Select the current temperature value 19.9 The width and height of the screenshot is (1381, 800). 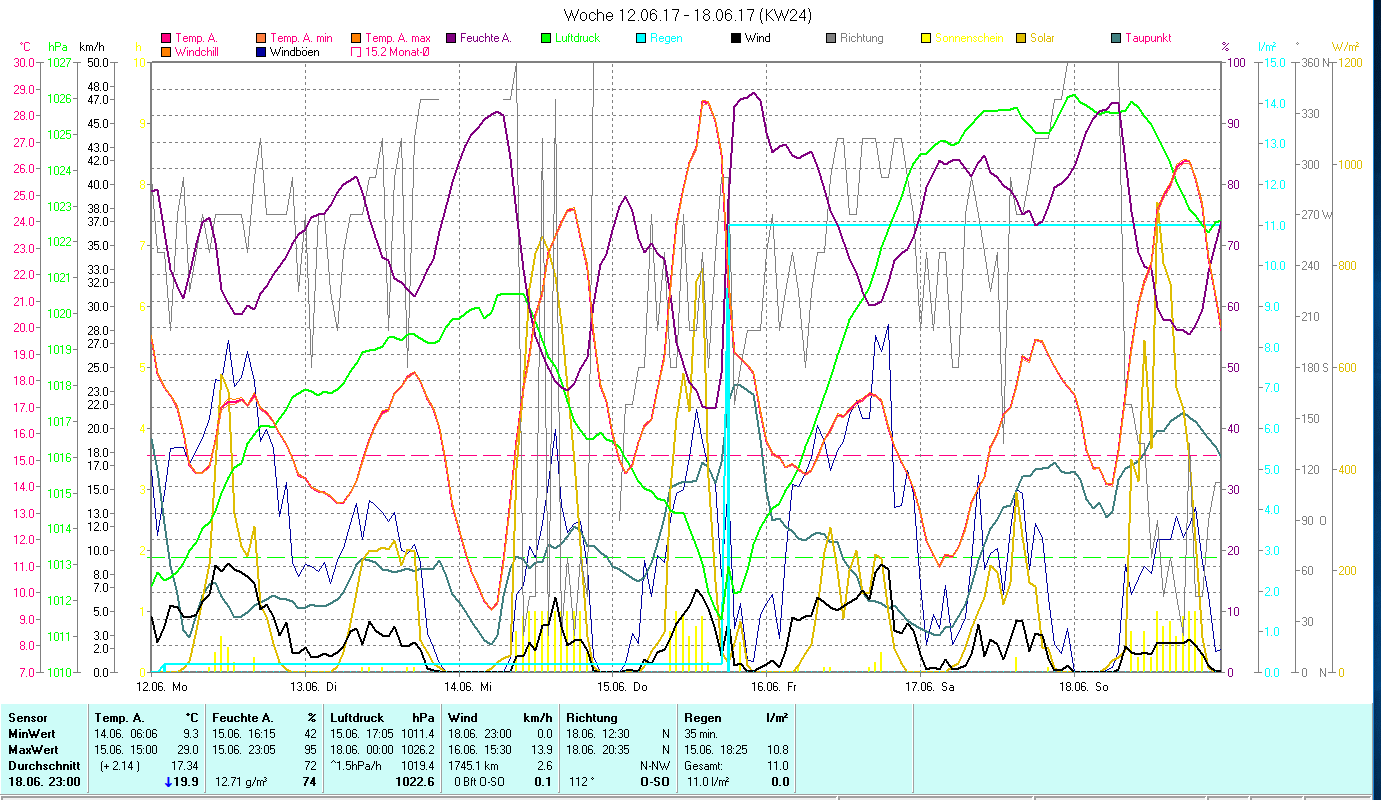pos(187,783)
